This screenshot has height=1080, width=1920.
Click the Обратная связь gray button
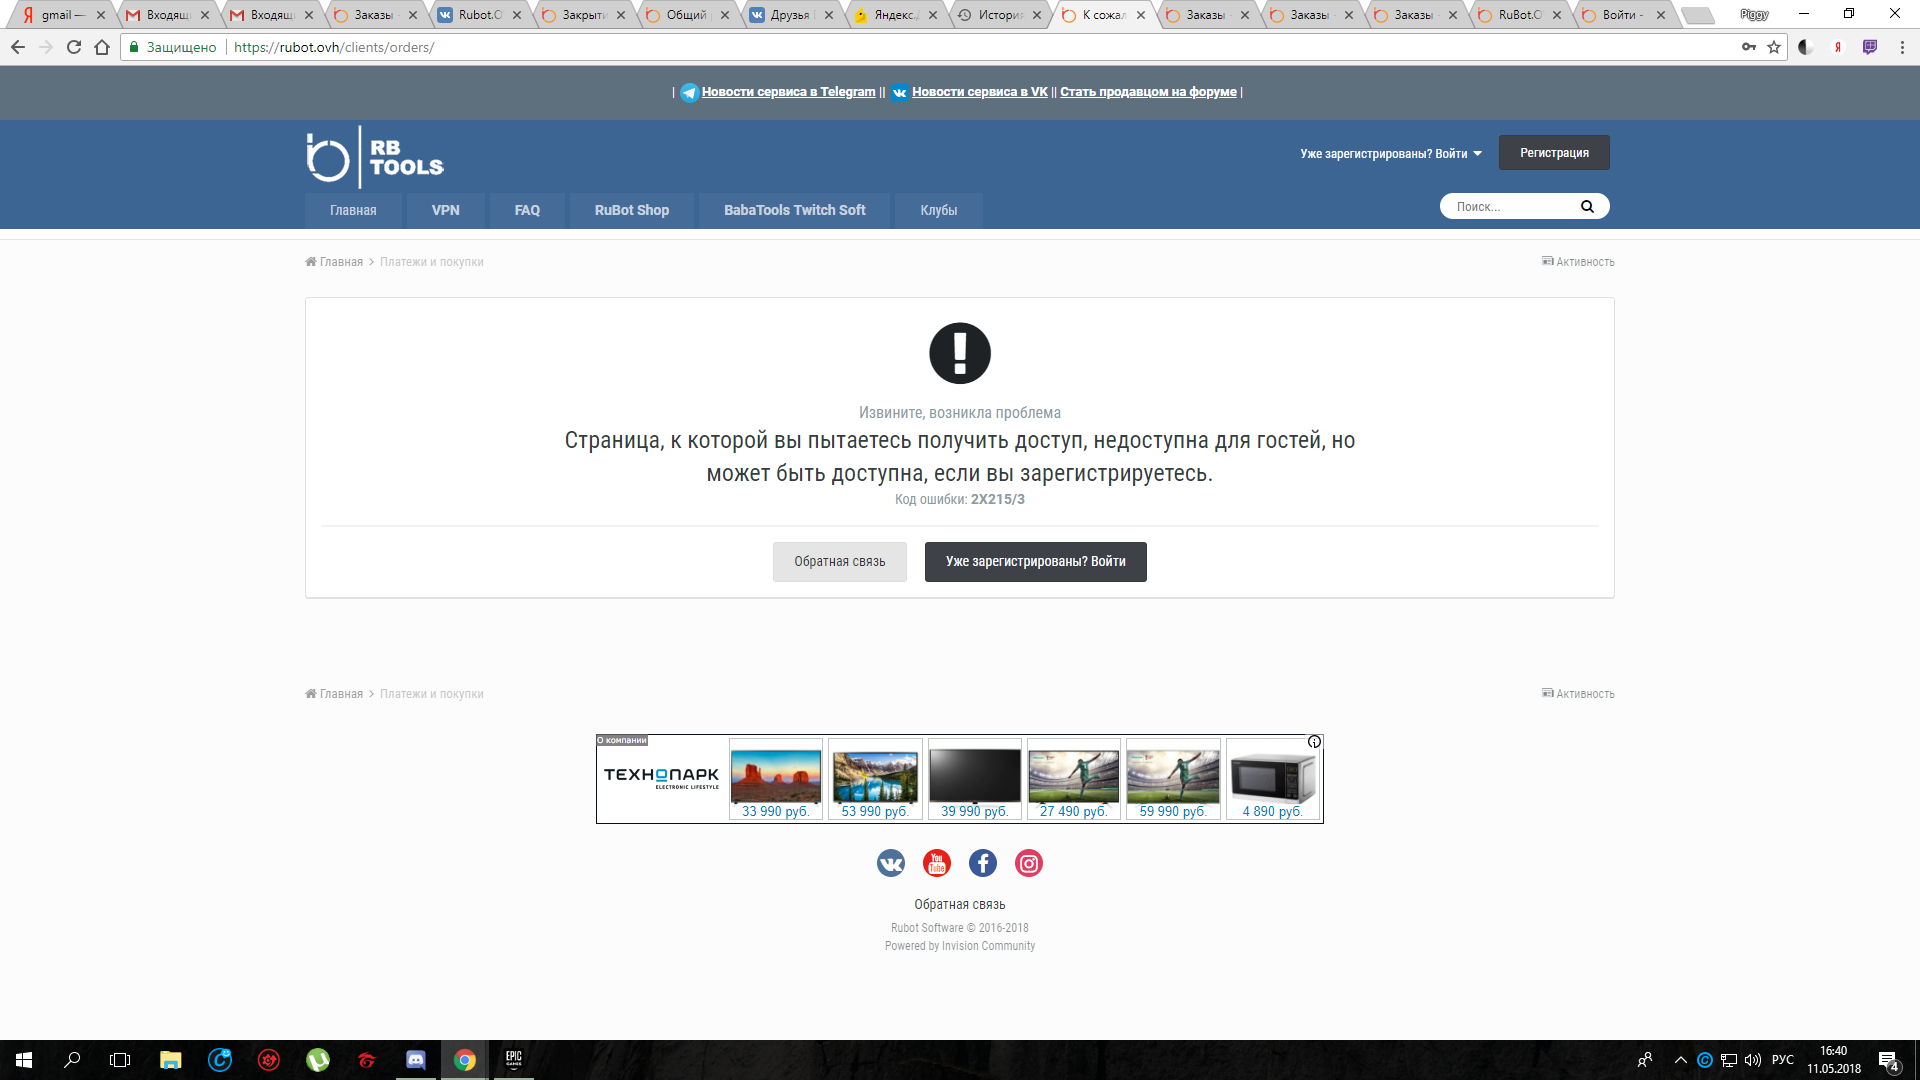(x=839, y=562)
